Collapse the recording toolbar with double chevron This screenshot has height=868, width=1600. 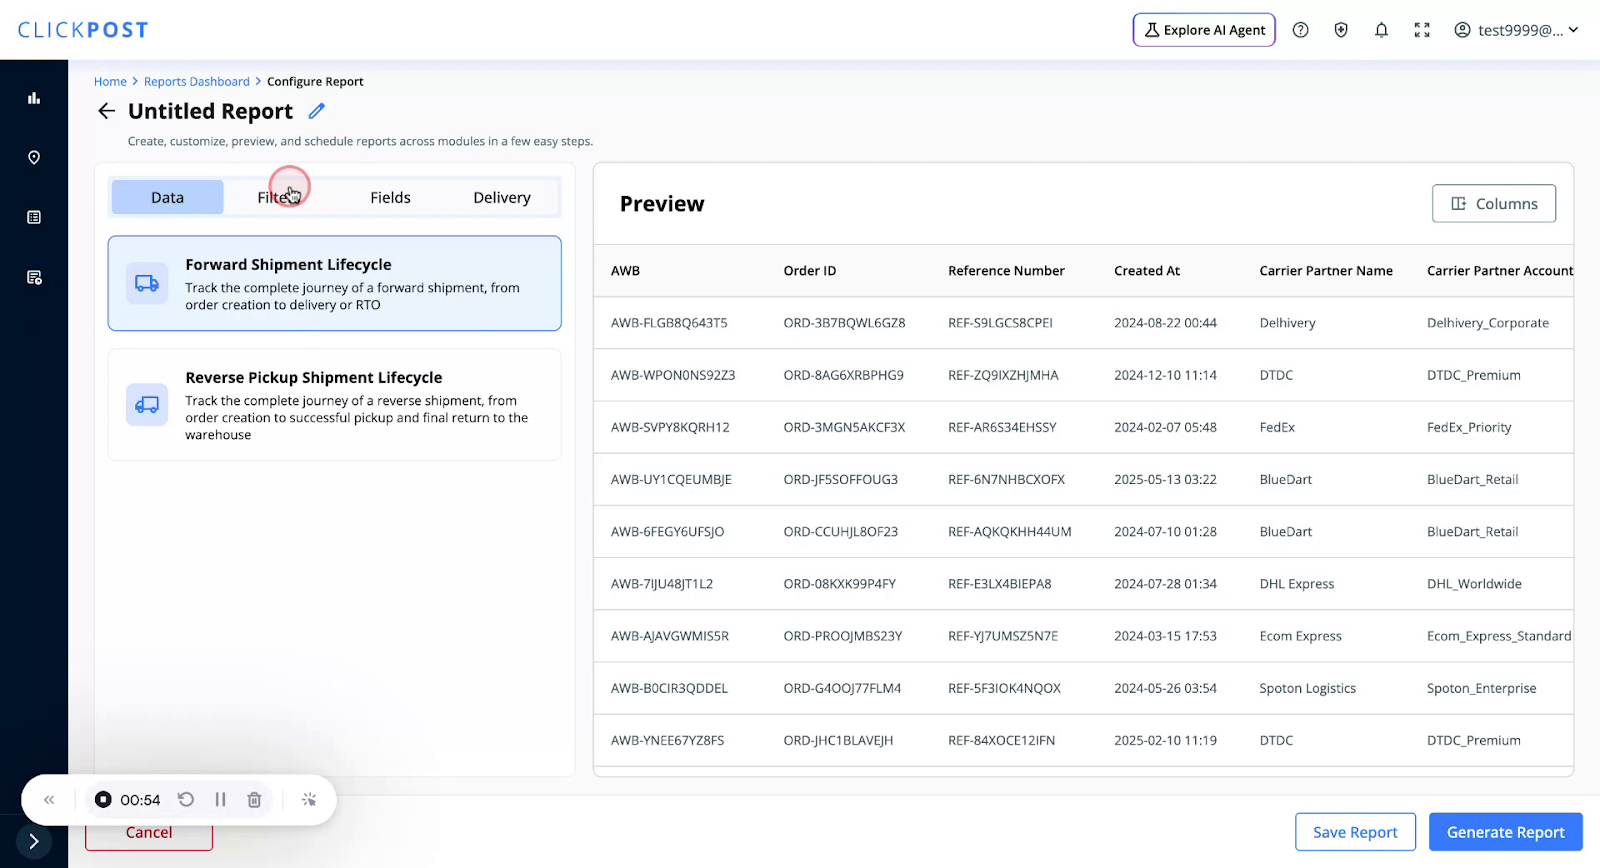coord(49,800)
